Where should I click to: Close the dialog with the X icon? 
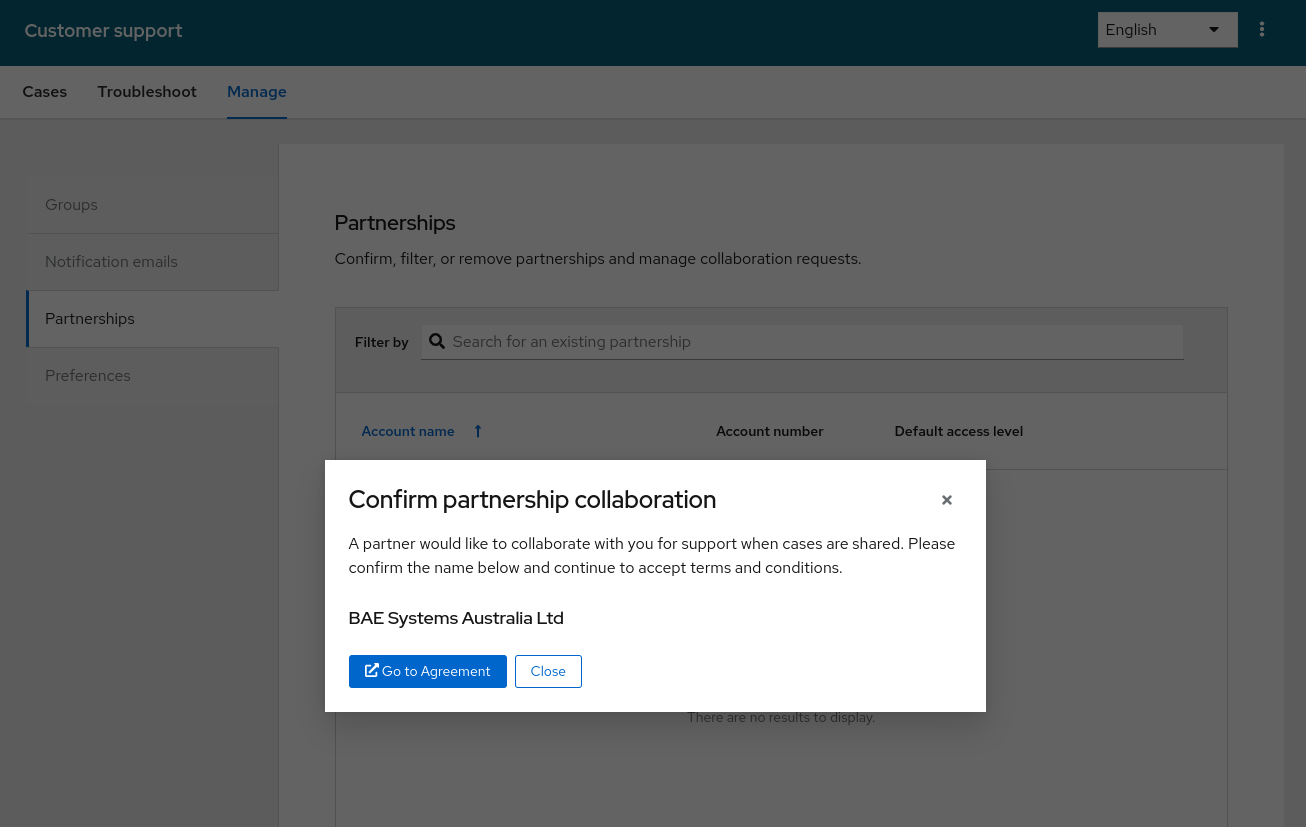pos(947,500)
